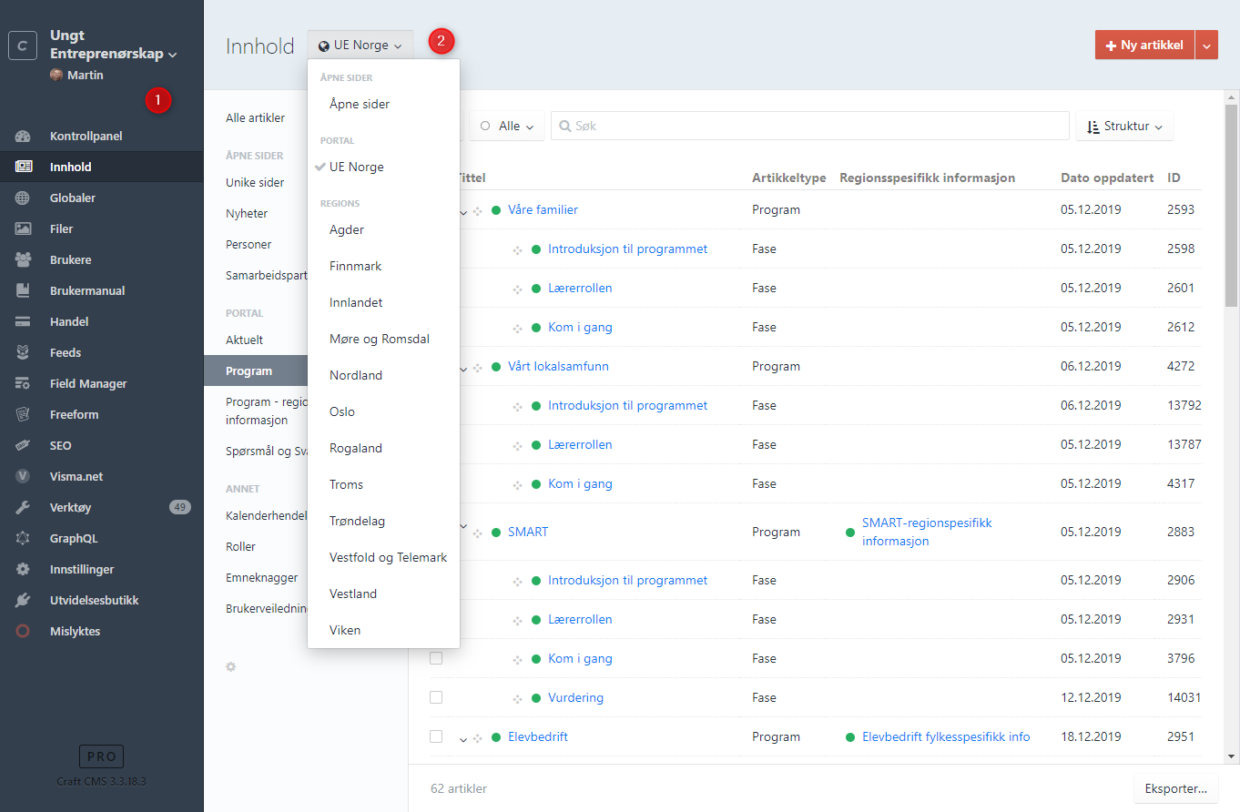1240x812 pixels.
Task: Click the source settings gear icon
Action: (x=231, y=667)
